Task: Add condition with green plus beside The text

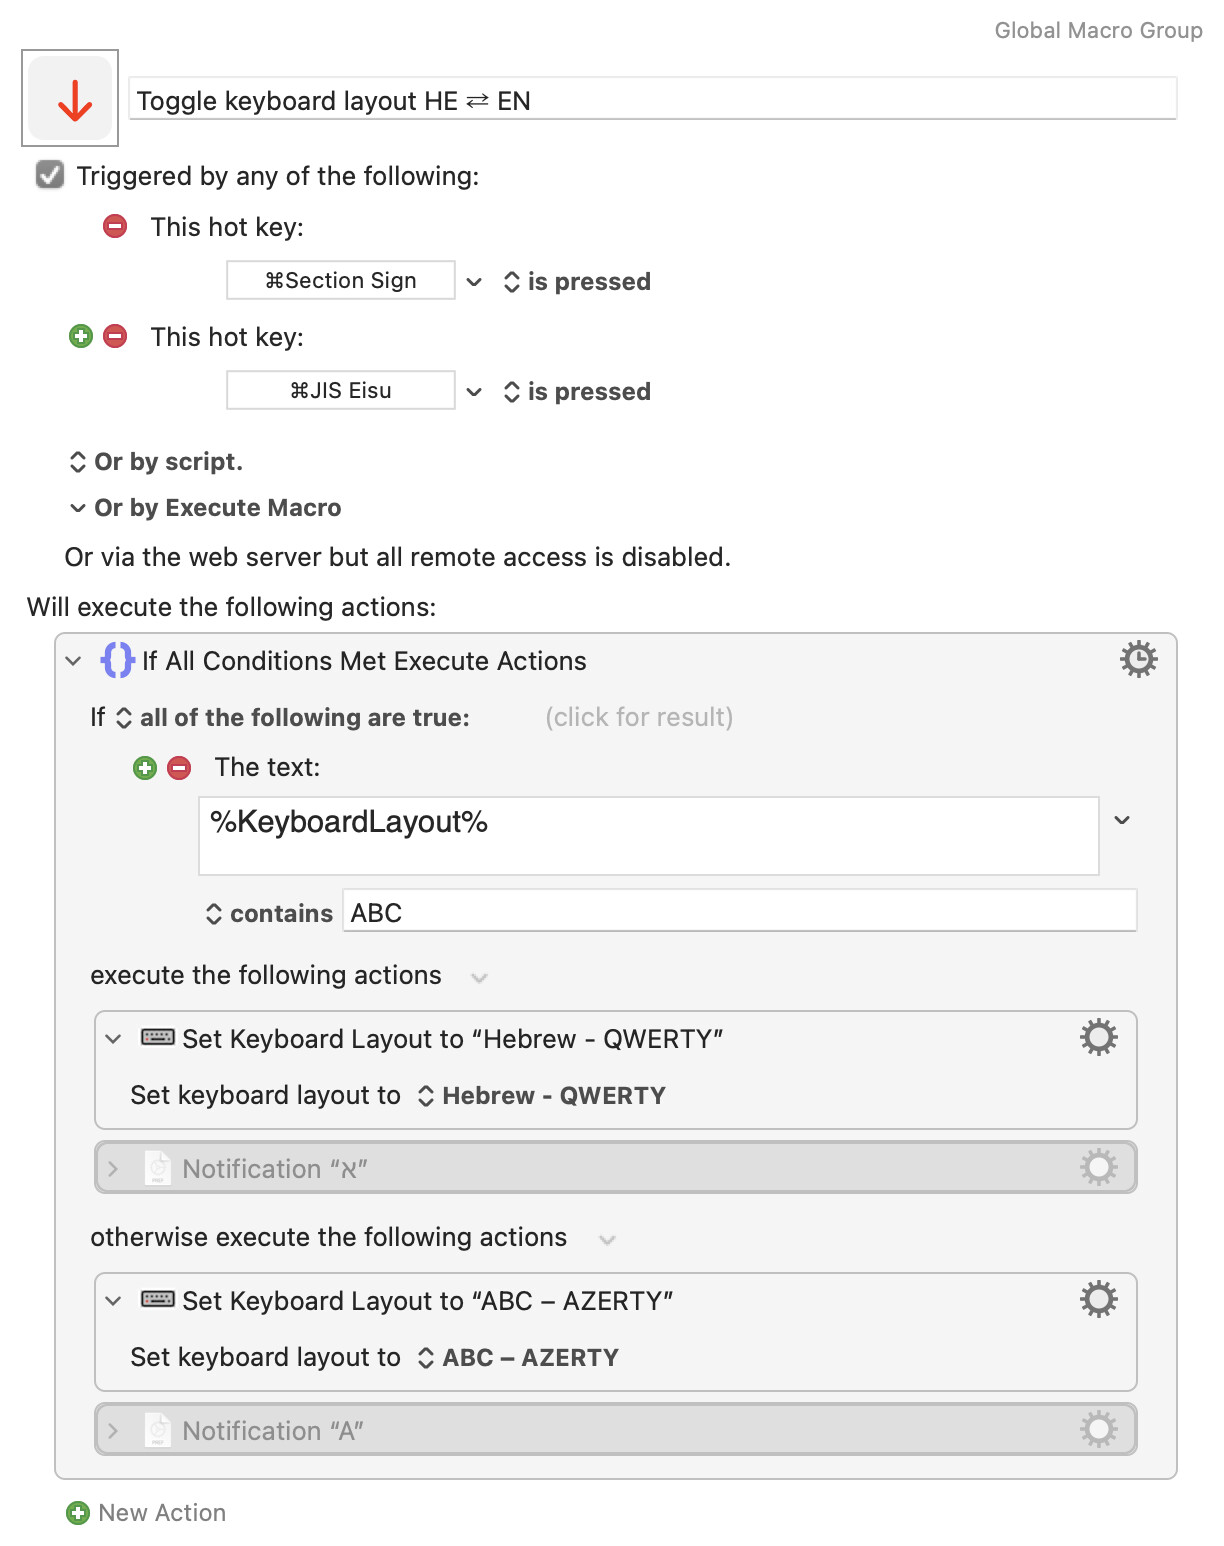Action: [145, 768]
